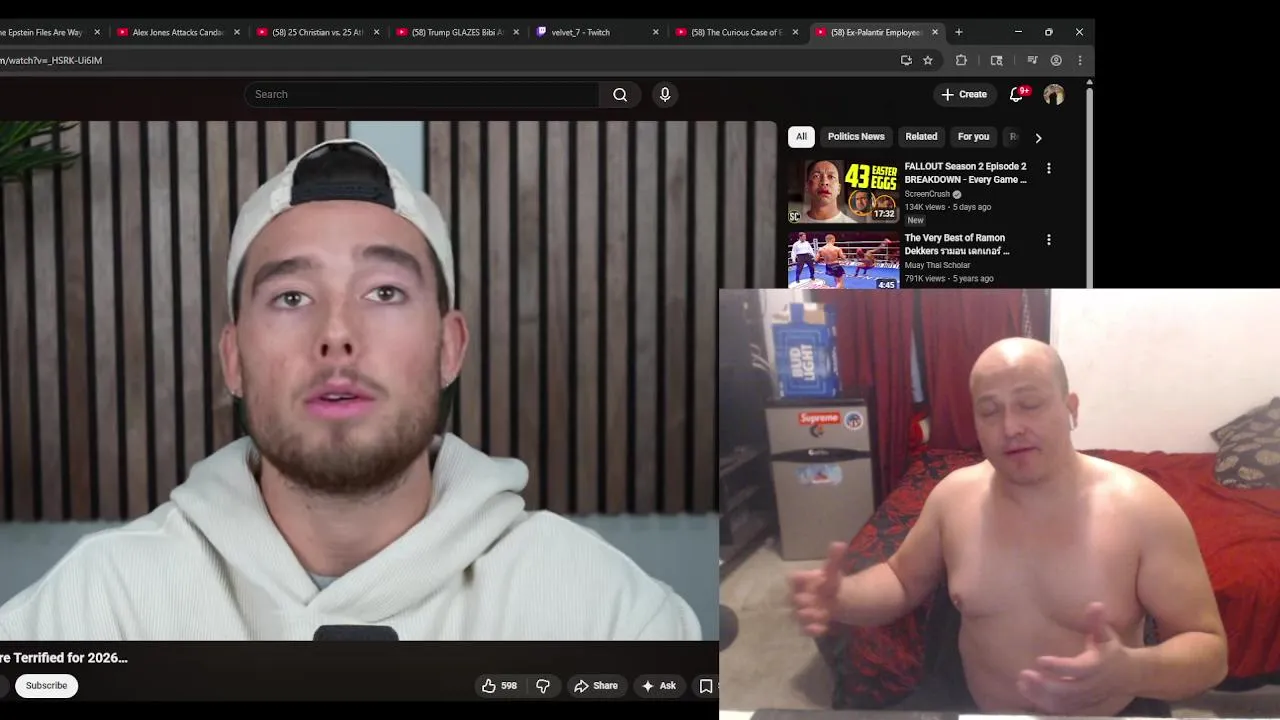Show more filter chips with right arrow
The image size is (1280, 720).
click(1038, 138)
